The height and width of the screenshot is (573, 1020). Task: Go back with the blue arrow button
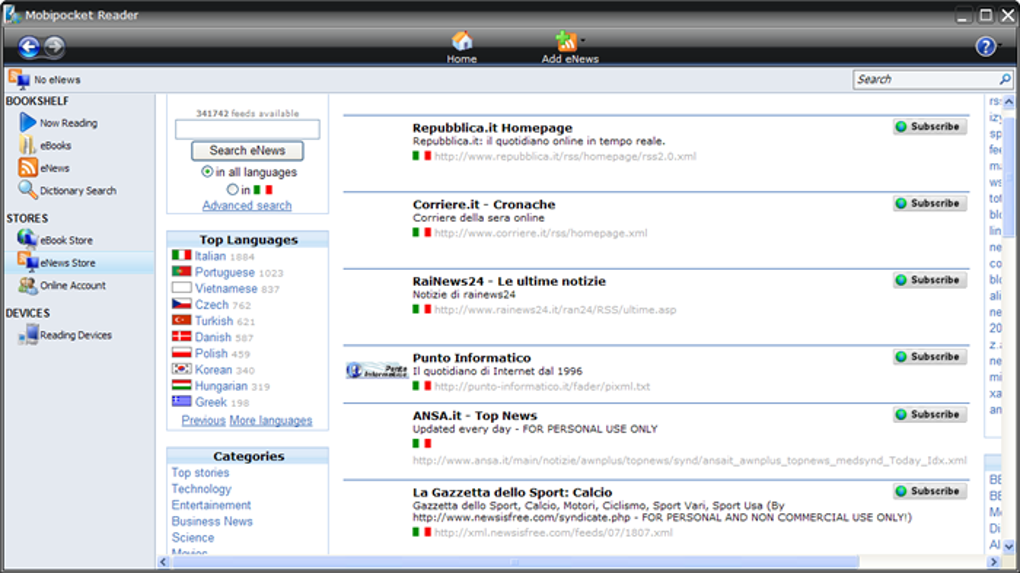point(29,46)
